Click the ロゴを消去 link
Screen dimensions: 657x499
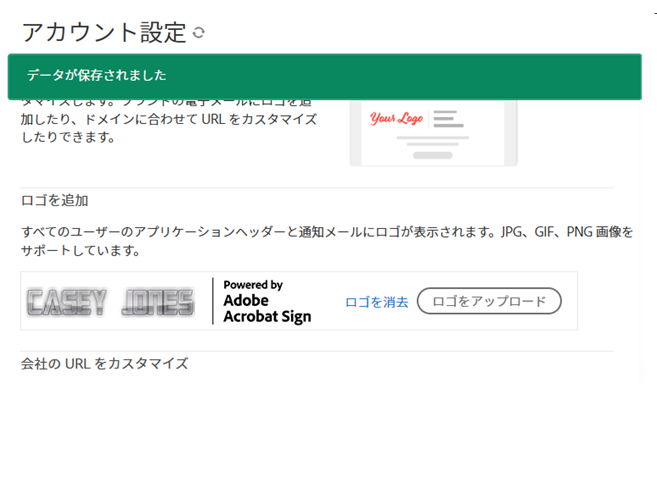point(376,302)
